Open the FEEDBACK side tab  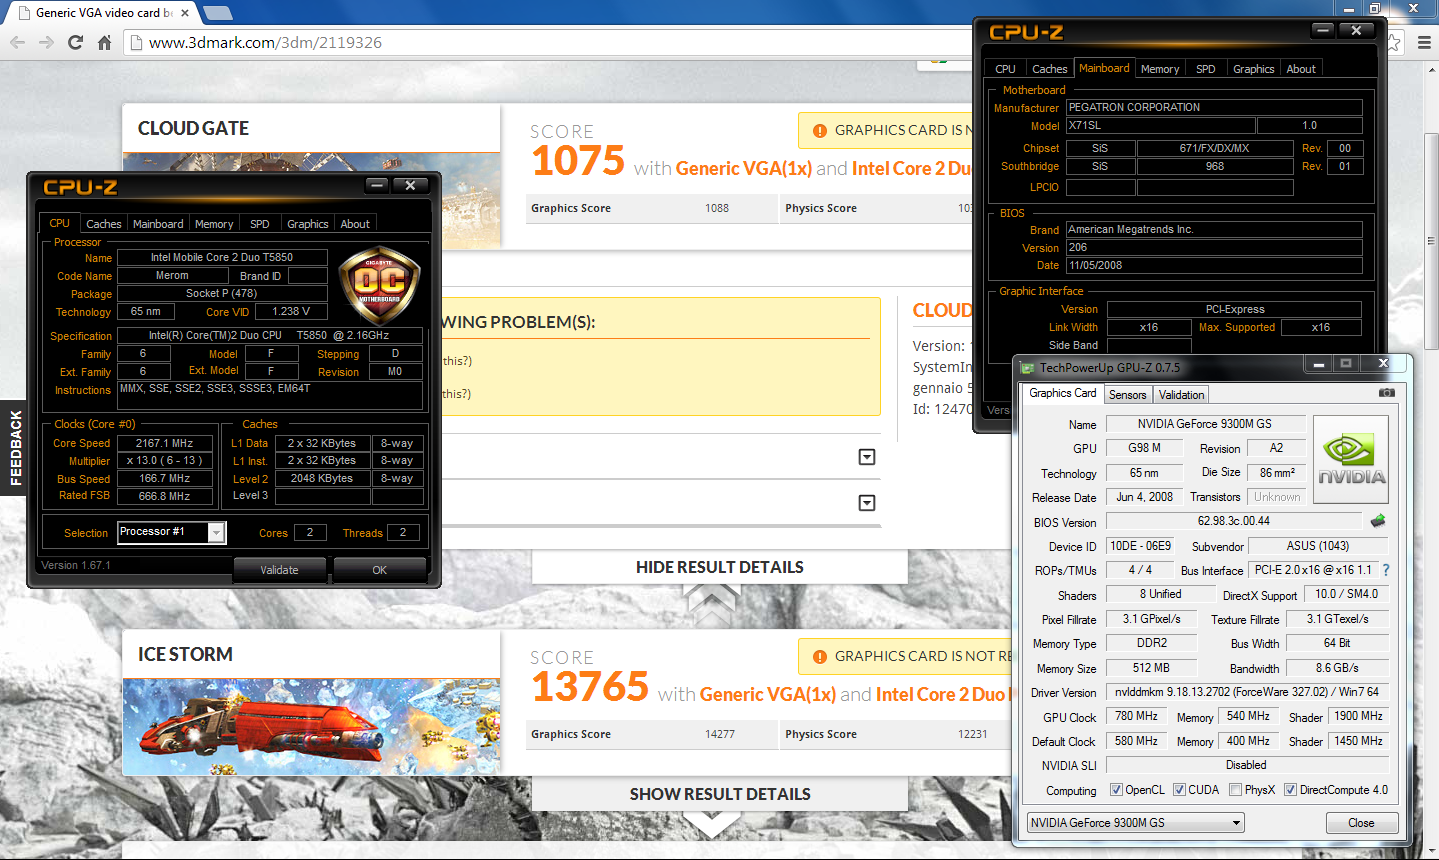(15, 449)
